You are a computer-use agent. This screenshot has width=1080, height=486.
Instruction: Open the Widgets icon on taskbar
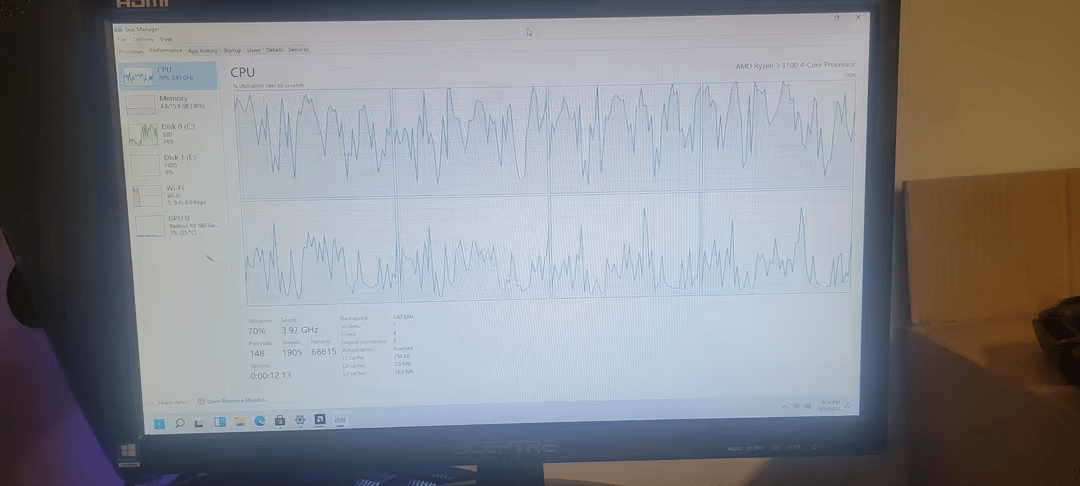(x=220, y=423)
